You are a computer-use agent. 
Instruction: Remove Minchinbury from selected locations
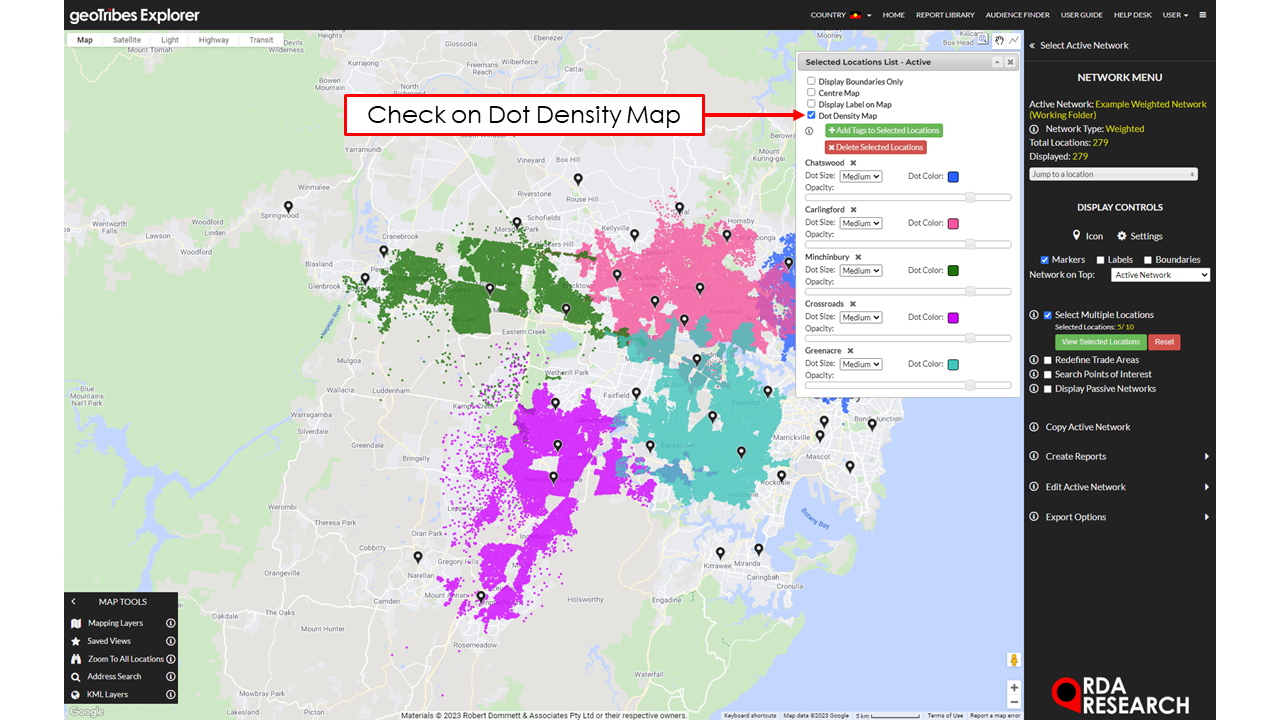(858, 257)
